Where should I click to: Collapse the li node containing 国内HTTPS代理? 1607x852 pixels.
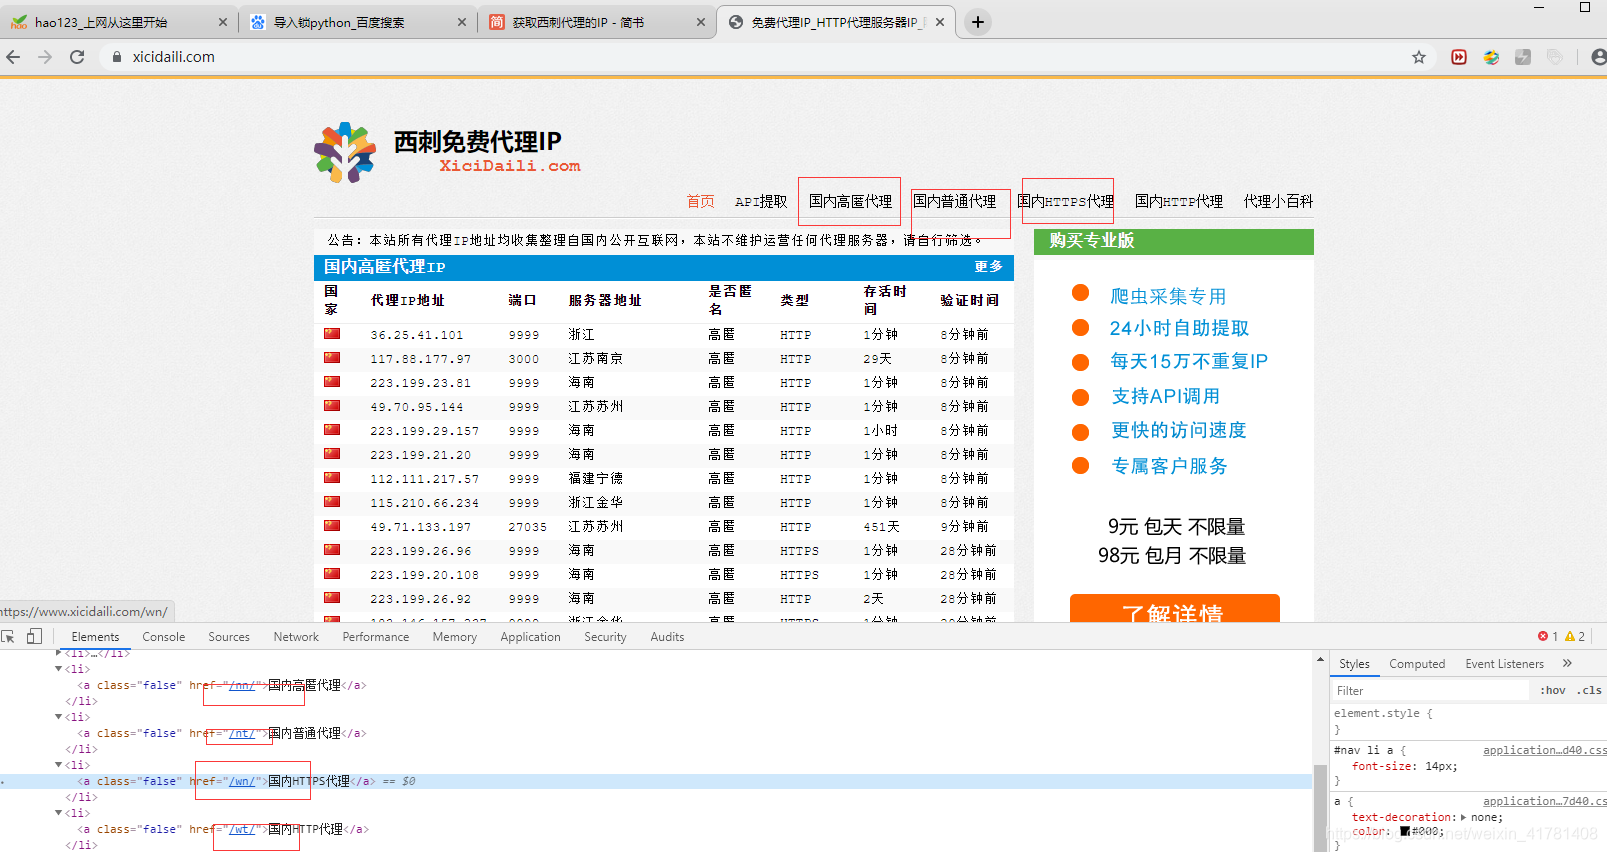59,765
